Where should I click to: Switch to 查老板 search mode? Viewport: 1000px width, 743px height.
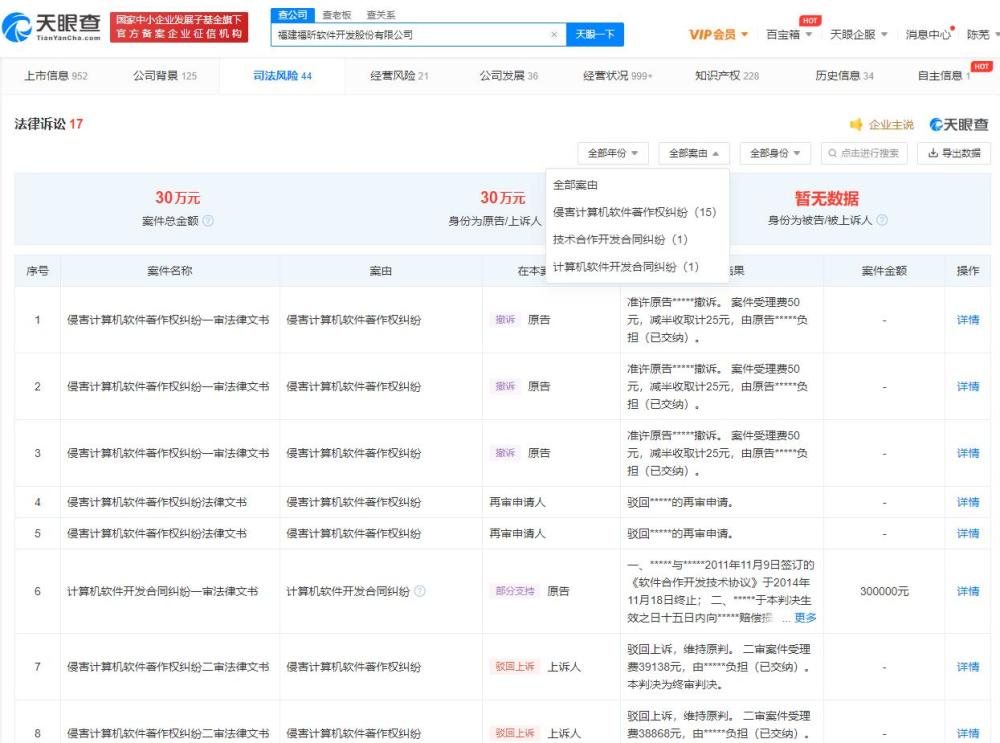[x=336, y=15]
